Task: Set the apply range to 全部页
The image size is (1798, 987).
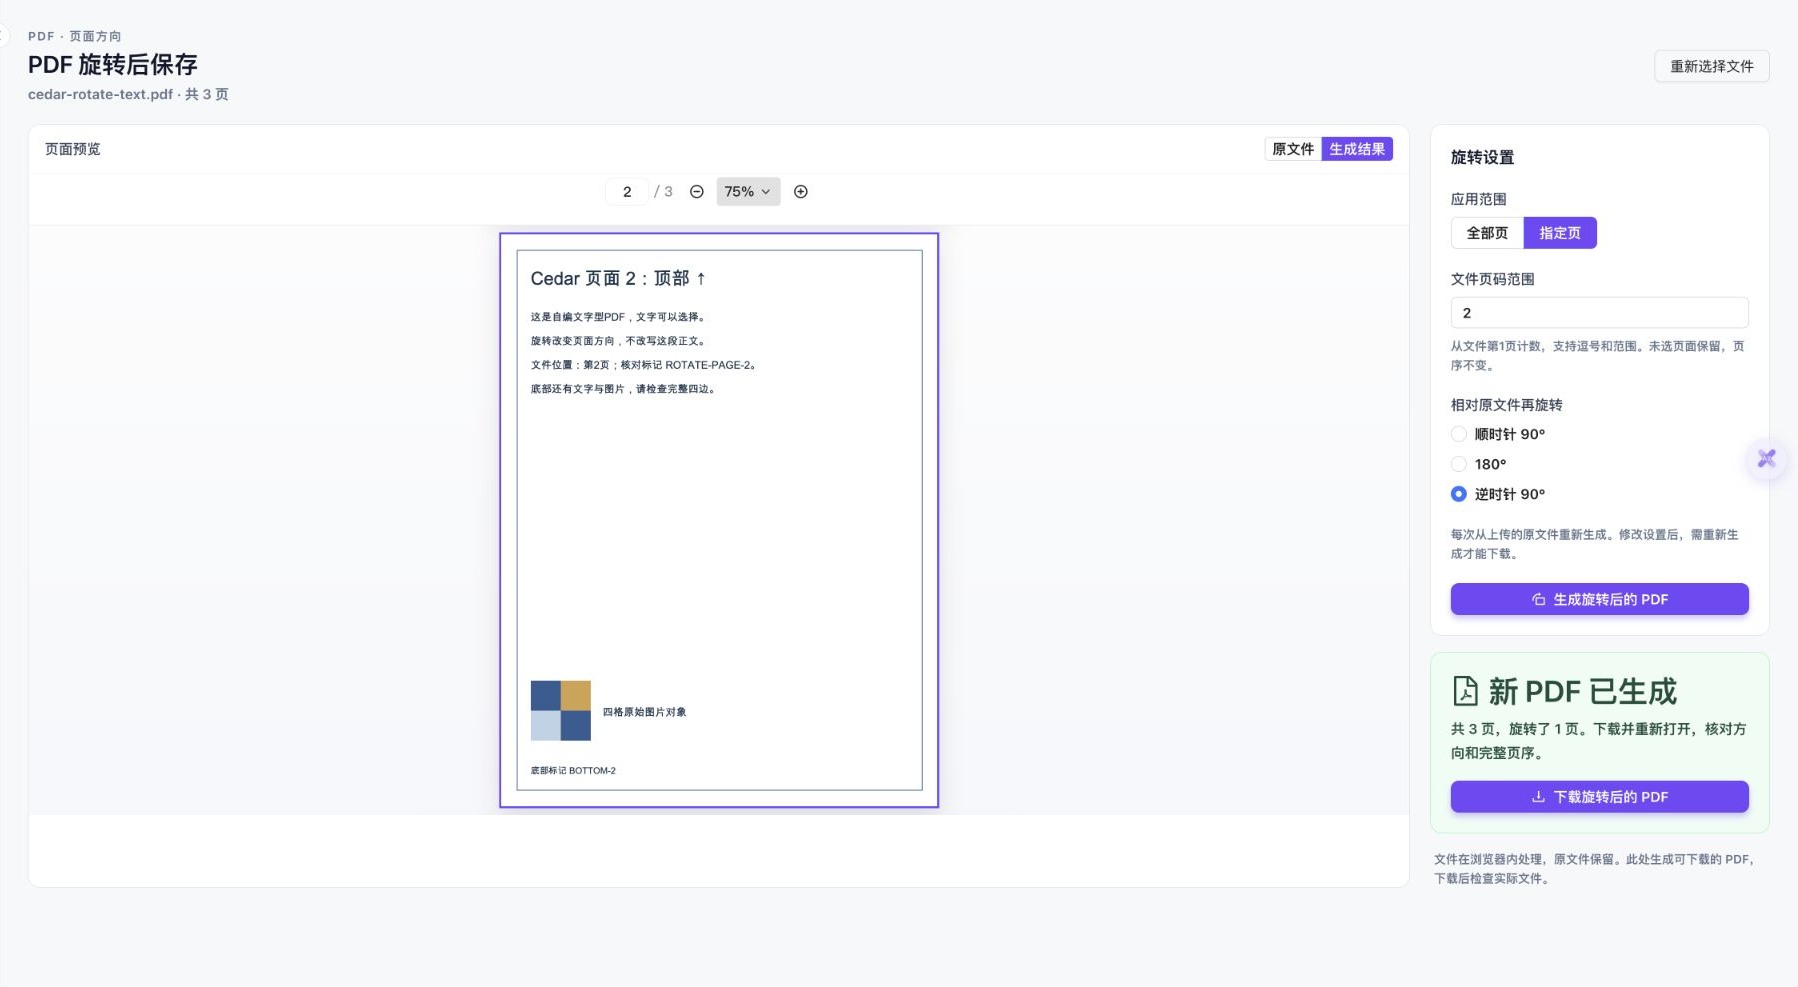Action: tap(1487, 233)
